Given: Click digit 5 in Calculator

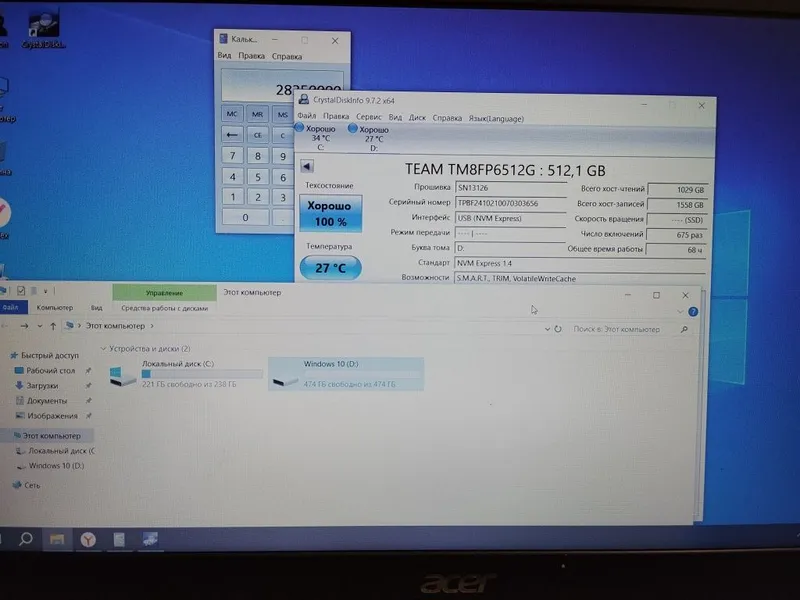Looking at the screenshot, I should tap(258, 177).
